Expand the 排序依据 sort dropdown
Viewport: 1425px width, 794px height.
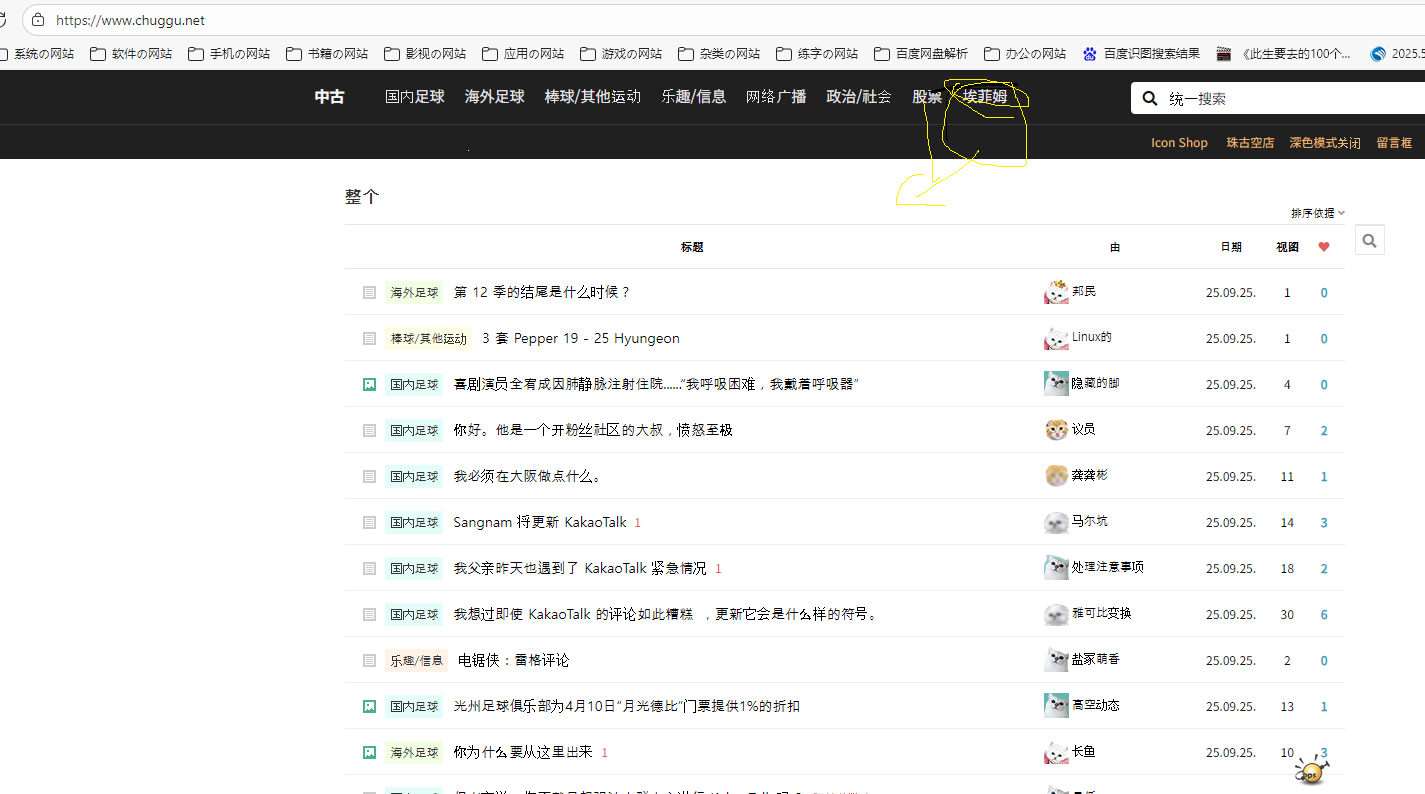pos(1317,213)
